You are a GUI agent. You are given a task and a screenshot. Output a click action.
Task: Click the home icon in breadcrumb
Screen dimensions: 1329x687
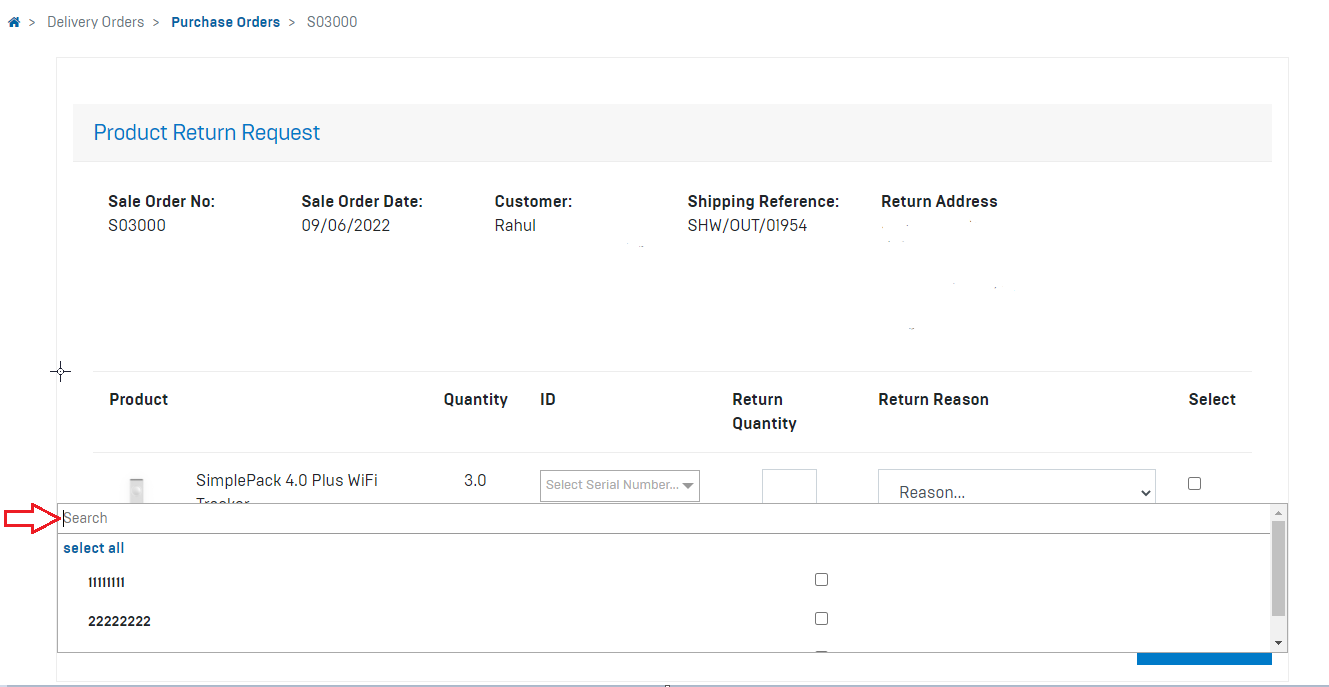14,22
